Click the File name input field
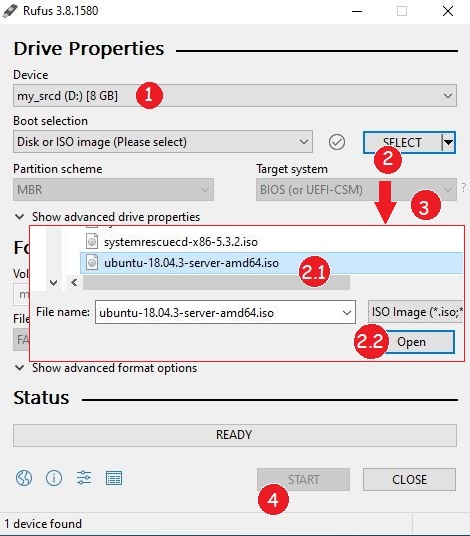Screen dimensions: 470x536 point(225,312)
